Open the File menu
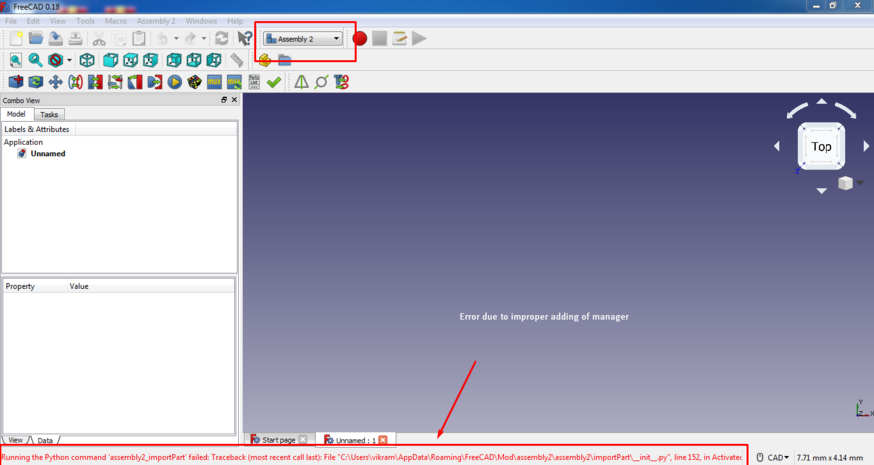The width and height of the screenshot is (874, 465). pos(11,21)
